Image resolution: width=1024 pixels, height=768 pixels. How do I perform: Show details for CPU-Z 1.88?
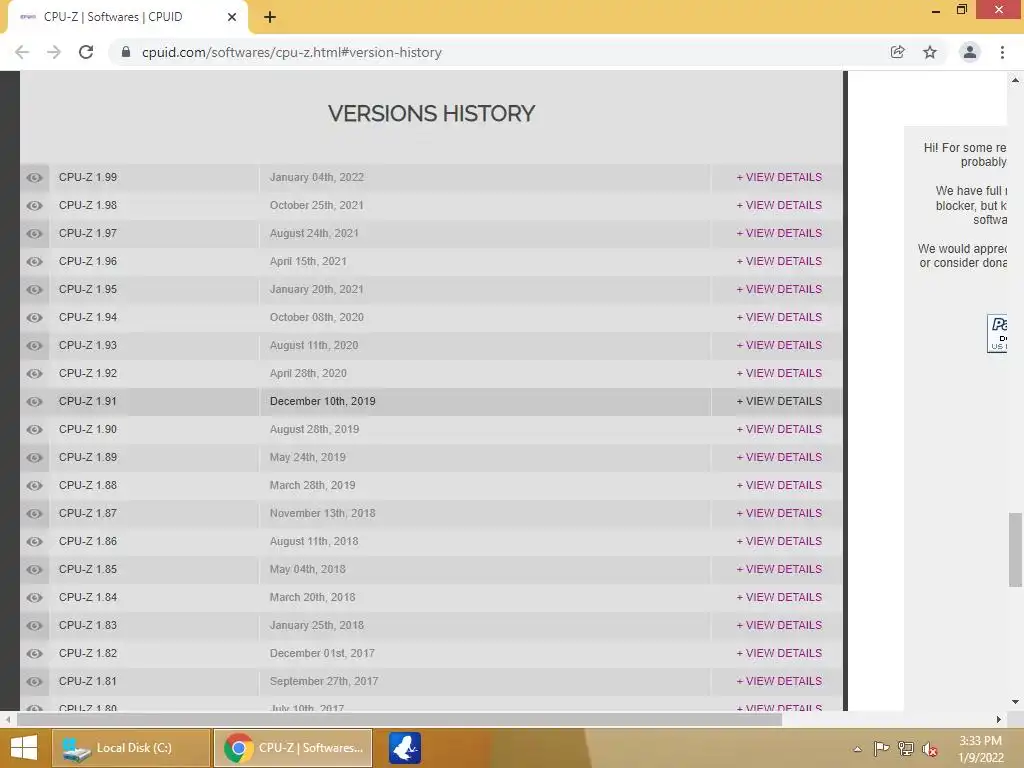click(779, 486)
